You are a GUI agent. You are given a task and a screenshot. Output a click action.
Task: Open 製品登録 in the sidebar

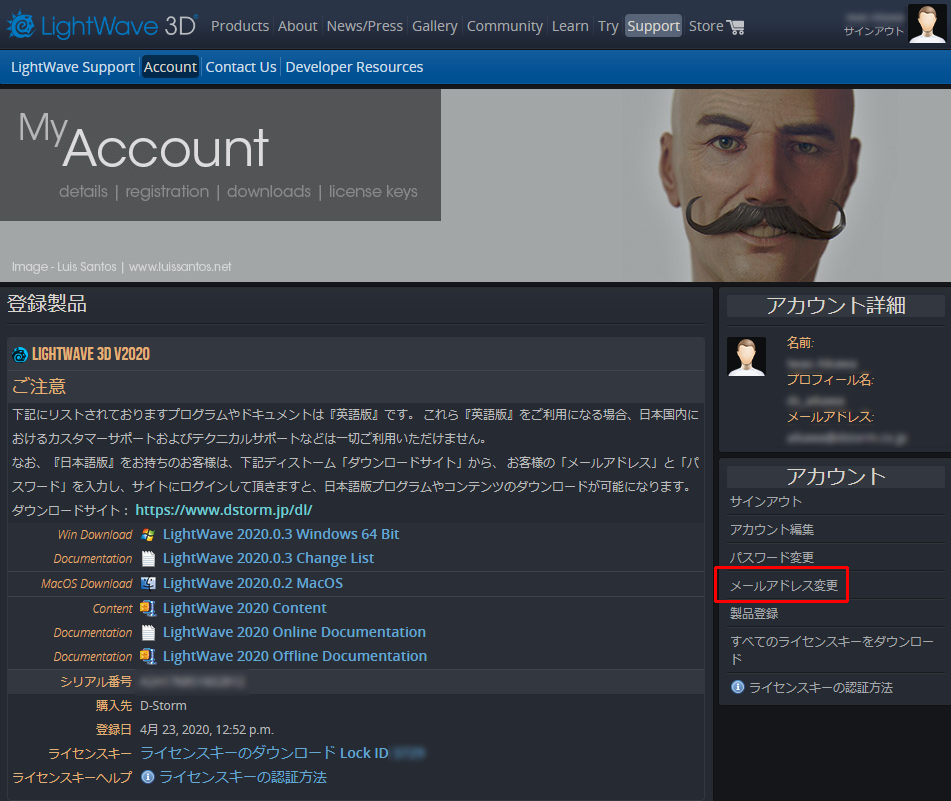754,613
